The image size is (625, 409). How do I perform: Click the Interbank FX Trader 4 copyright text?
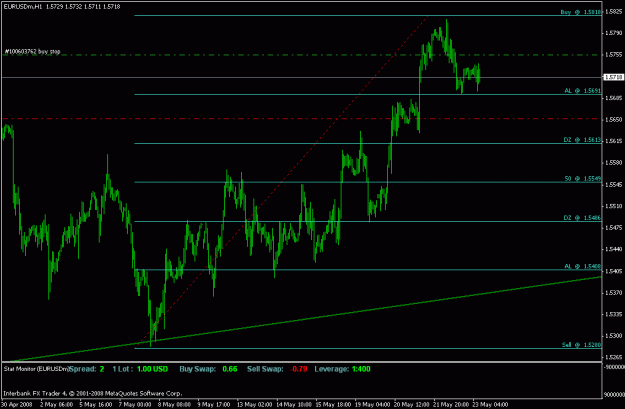click(x=92, y=393)
